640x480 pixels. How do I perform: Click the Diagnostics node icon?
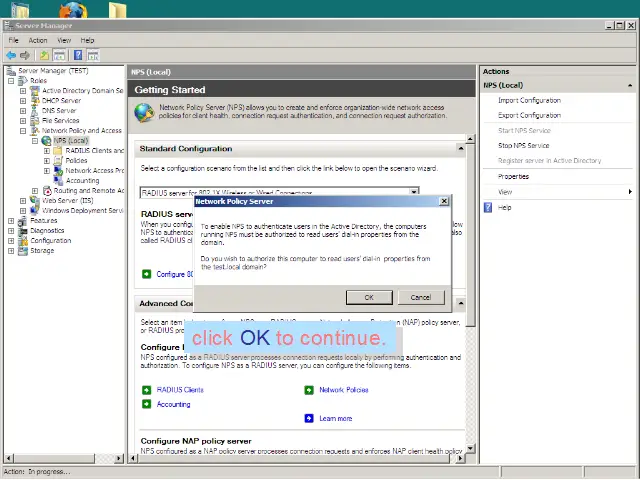tap(23, 231)
